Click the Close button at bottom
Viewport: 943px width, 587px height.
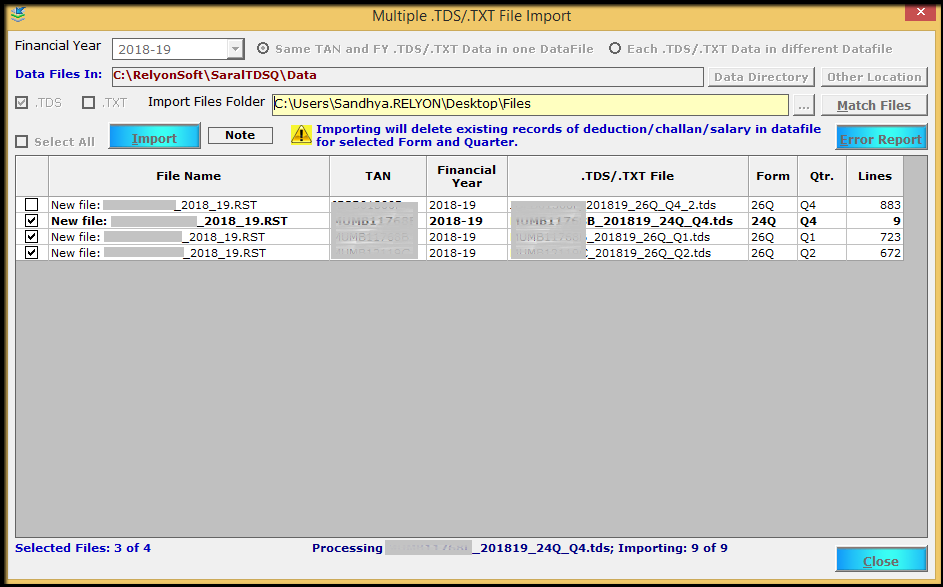880,559
